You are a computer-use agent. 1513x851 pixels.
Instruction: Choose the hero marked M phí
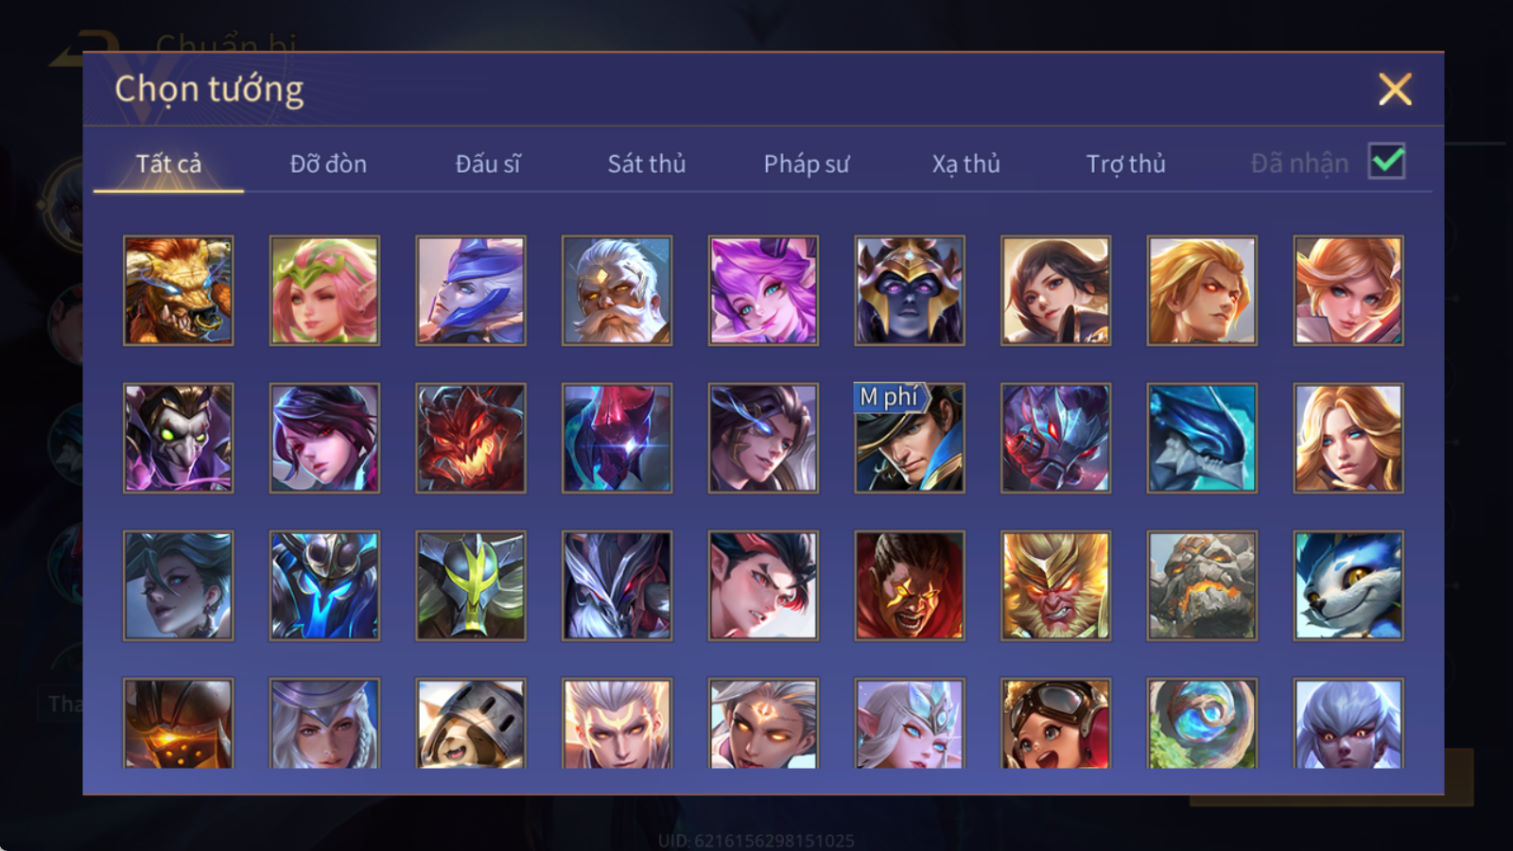(x=909, y=438)
